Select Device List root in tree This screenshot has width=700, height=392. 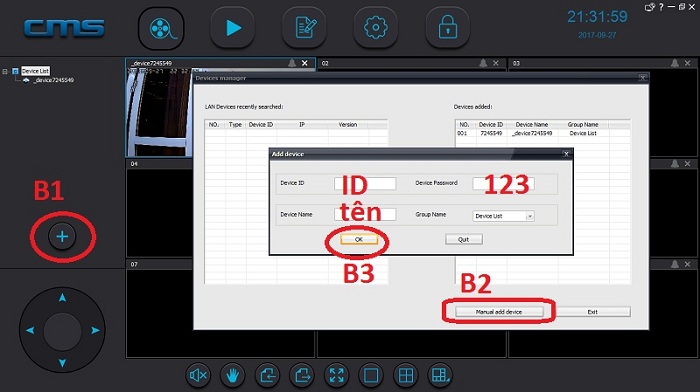[35, 71]
